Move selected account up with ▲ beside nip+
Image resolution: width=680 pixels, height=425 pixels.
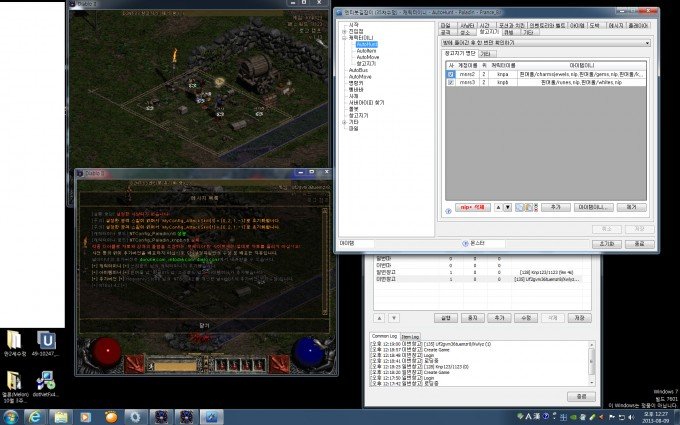(498, 208)
